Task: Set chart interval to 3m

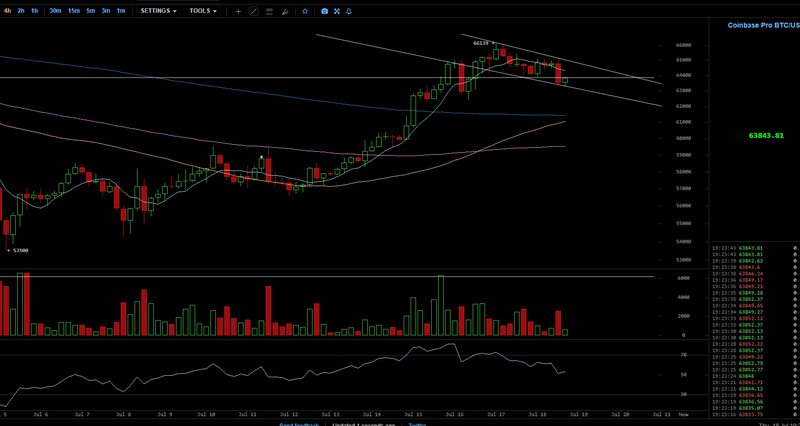Action: (106, 11)
